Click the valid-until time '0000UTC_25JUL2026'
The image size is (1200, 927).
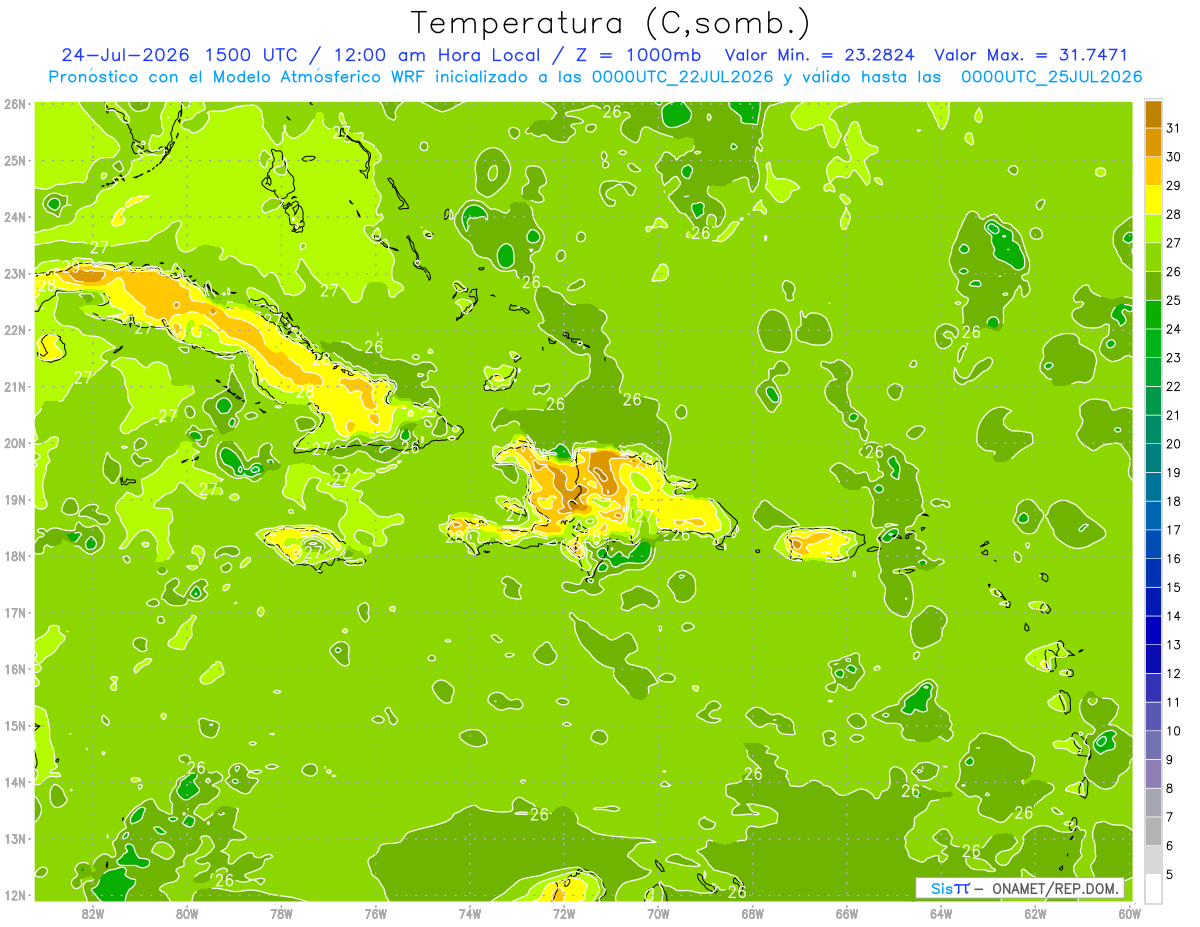click(x=1052, y=77)
